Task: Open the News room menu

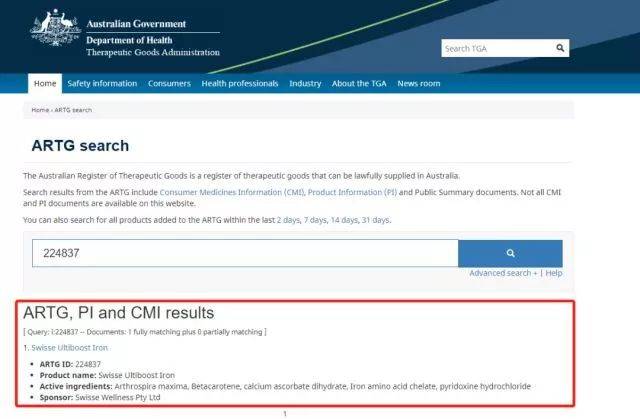Action: (419, 83)
